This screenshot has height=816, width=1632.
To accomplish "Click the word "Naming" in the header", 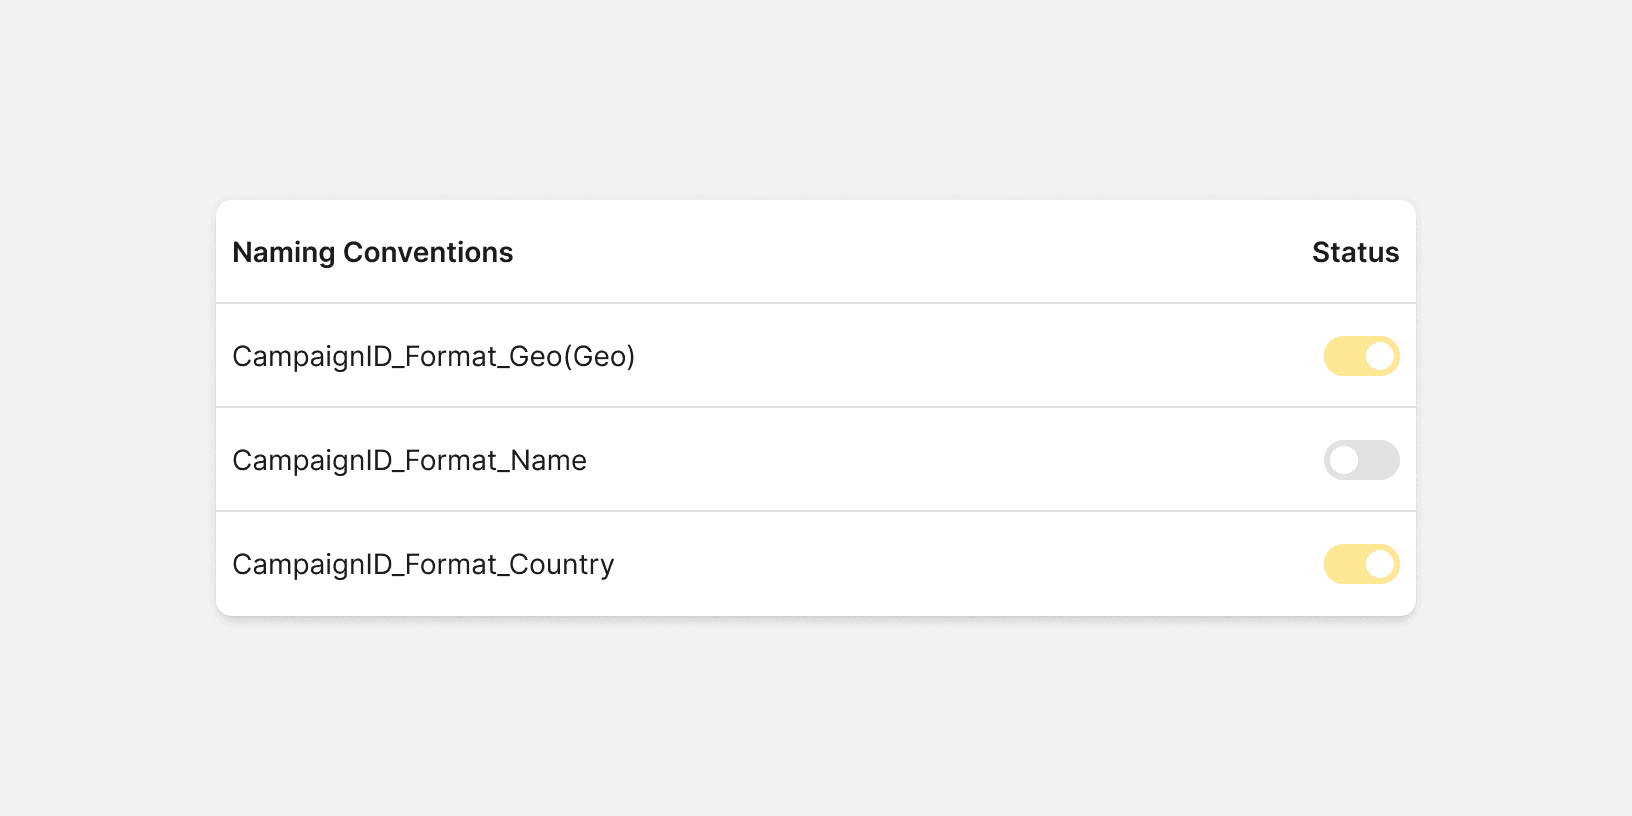I will coord(284,252).
